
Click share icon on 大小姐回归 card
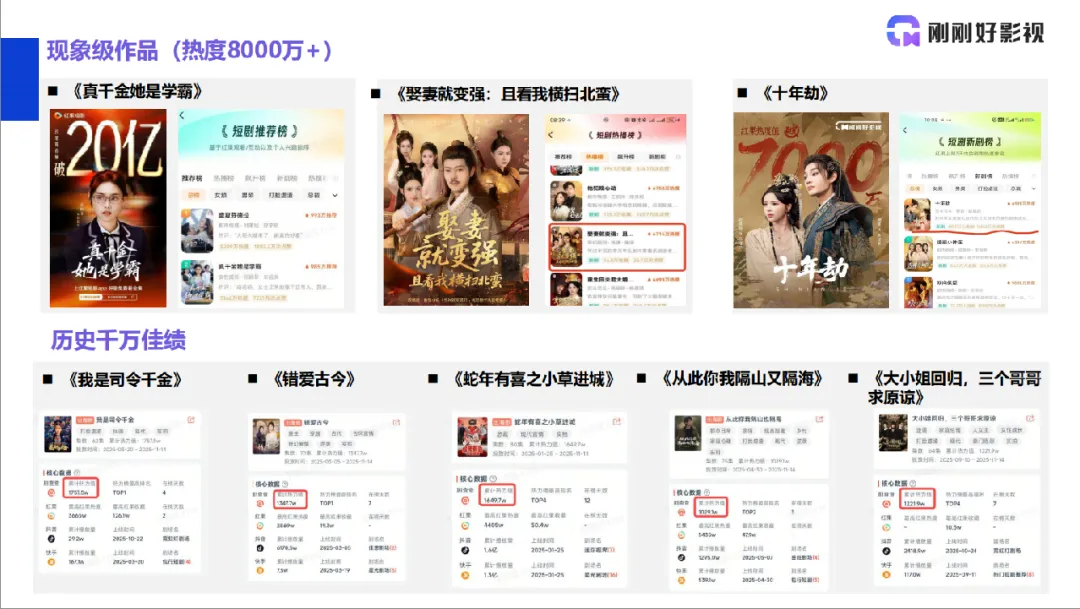pyautogui.click(x=1030, y=418)
